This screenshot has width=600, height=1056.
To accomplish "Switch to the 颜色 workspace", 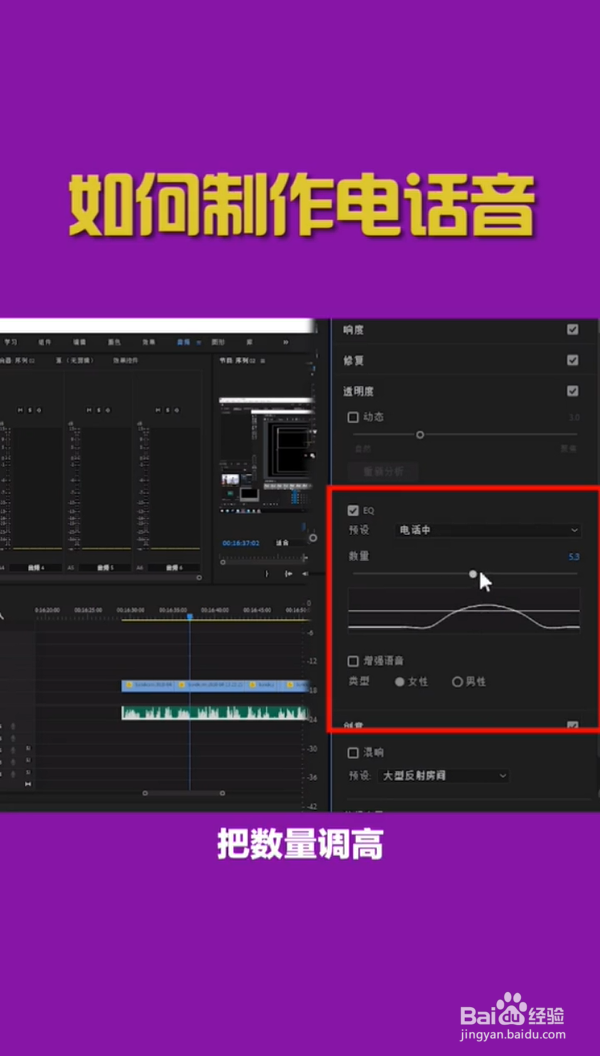I will pyautogui.click(x=114, y=342).
